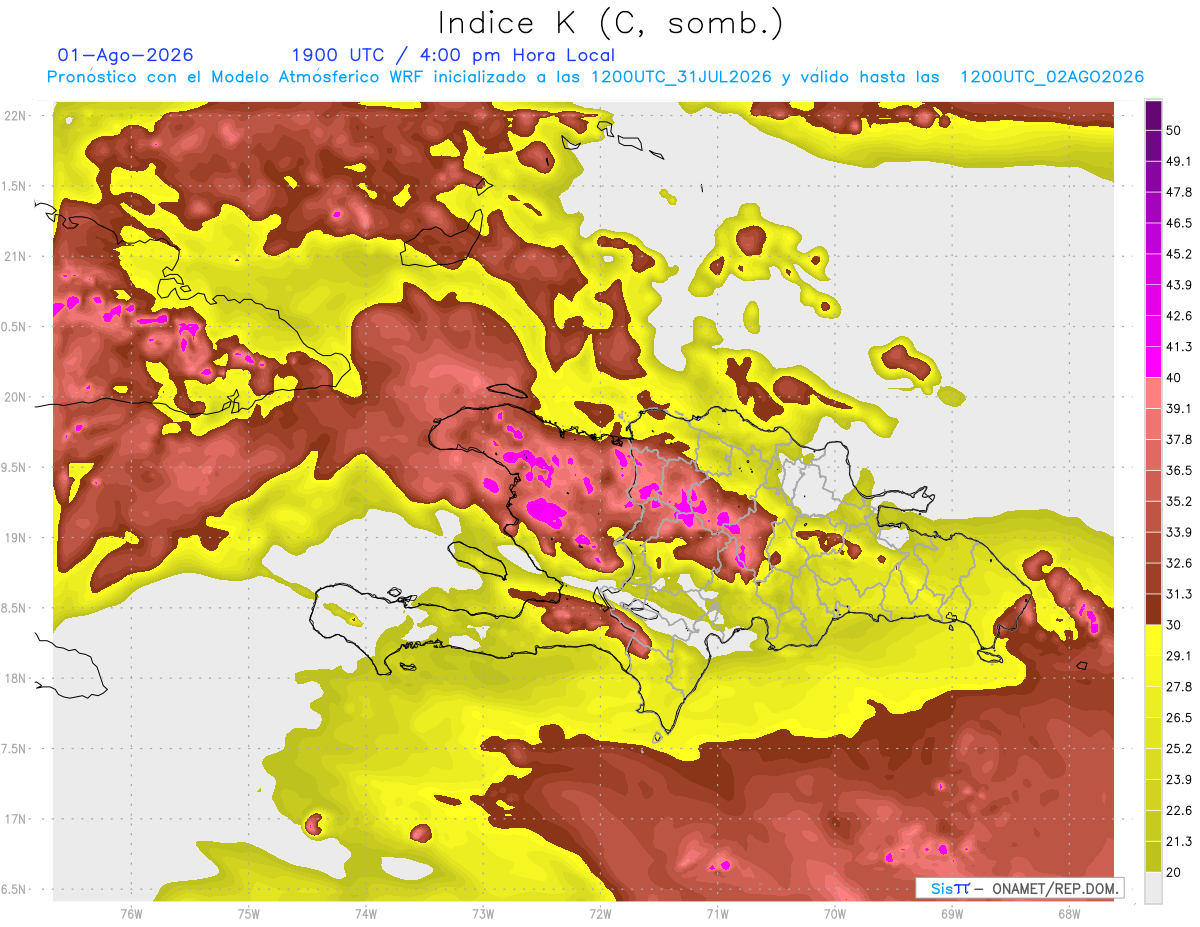Click the colorbar value "36.5"
Screen dimensions: 1200x927
pos(1179,471)
